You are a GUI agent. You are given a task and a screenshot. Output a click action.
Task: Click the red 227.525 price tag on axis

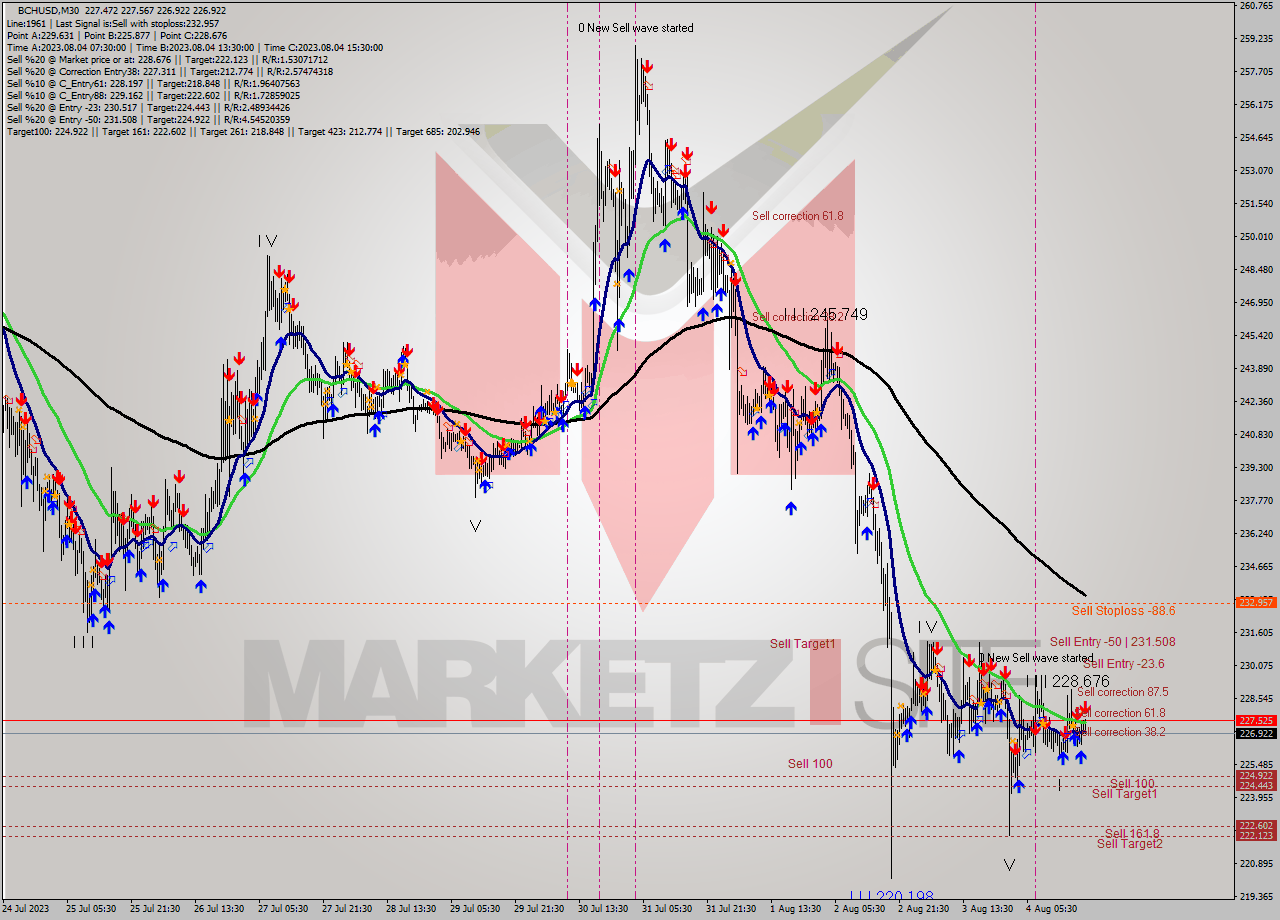1256,720
